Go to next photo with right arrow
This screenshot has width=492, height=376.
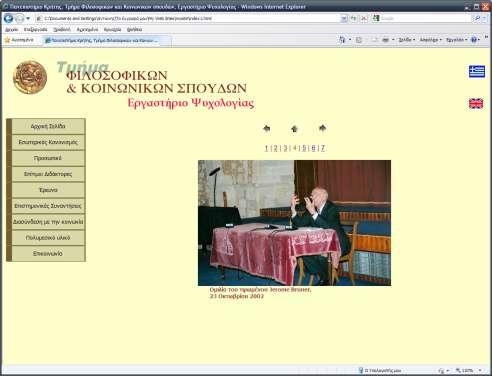coord(322,128)
